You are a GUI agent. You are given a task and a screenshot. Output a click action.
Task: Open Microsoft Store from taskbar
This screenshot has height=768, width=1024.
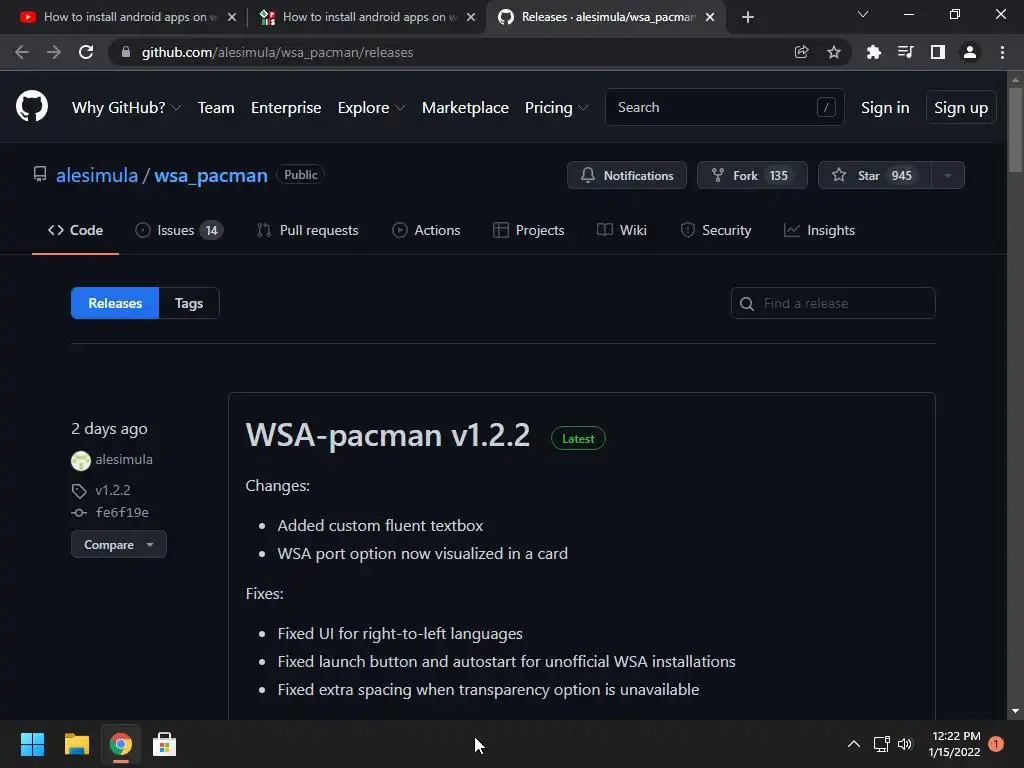[x=164, y=744]
